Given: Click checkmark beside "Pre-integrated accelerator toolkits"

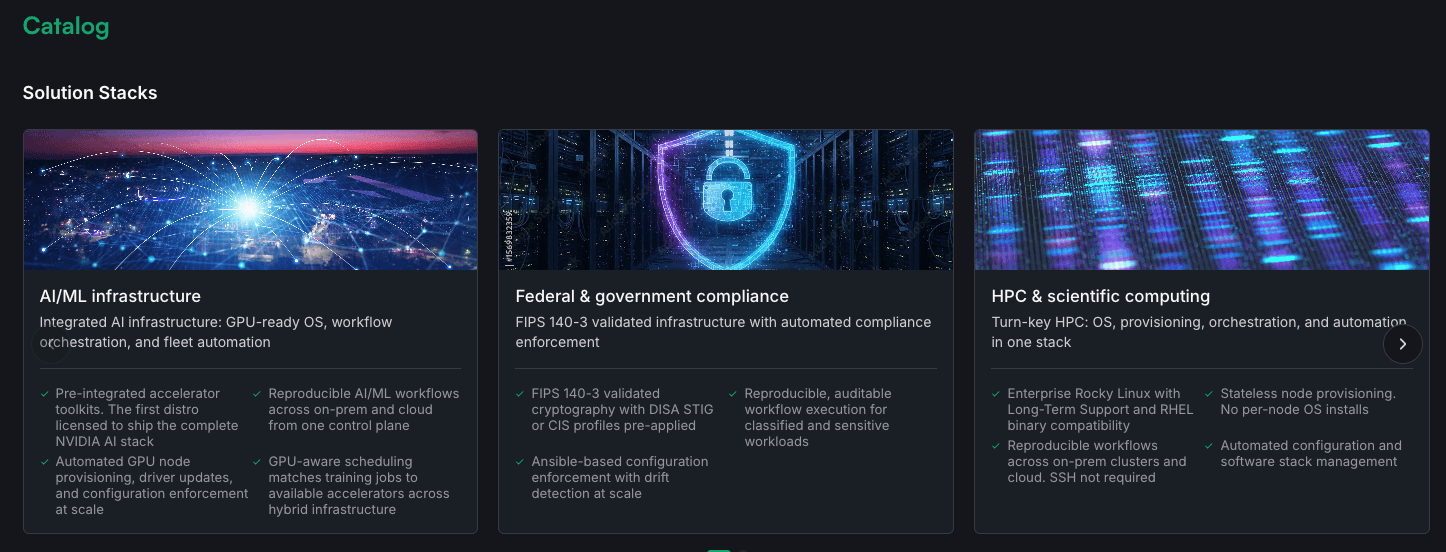Looking at the screenshot, I should coord(45,394).
